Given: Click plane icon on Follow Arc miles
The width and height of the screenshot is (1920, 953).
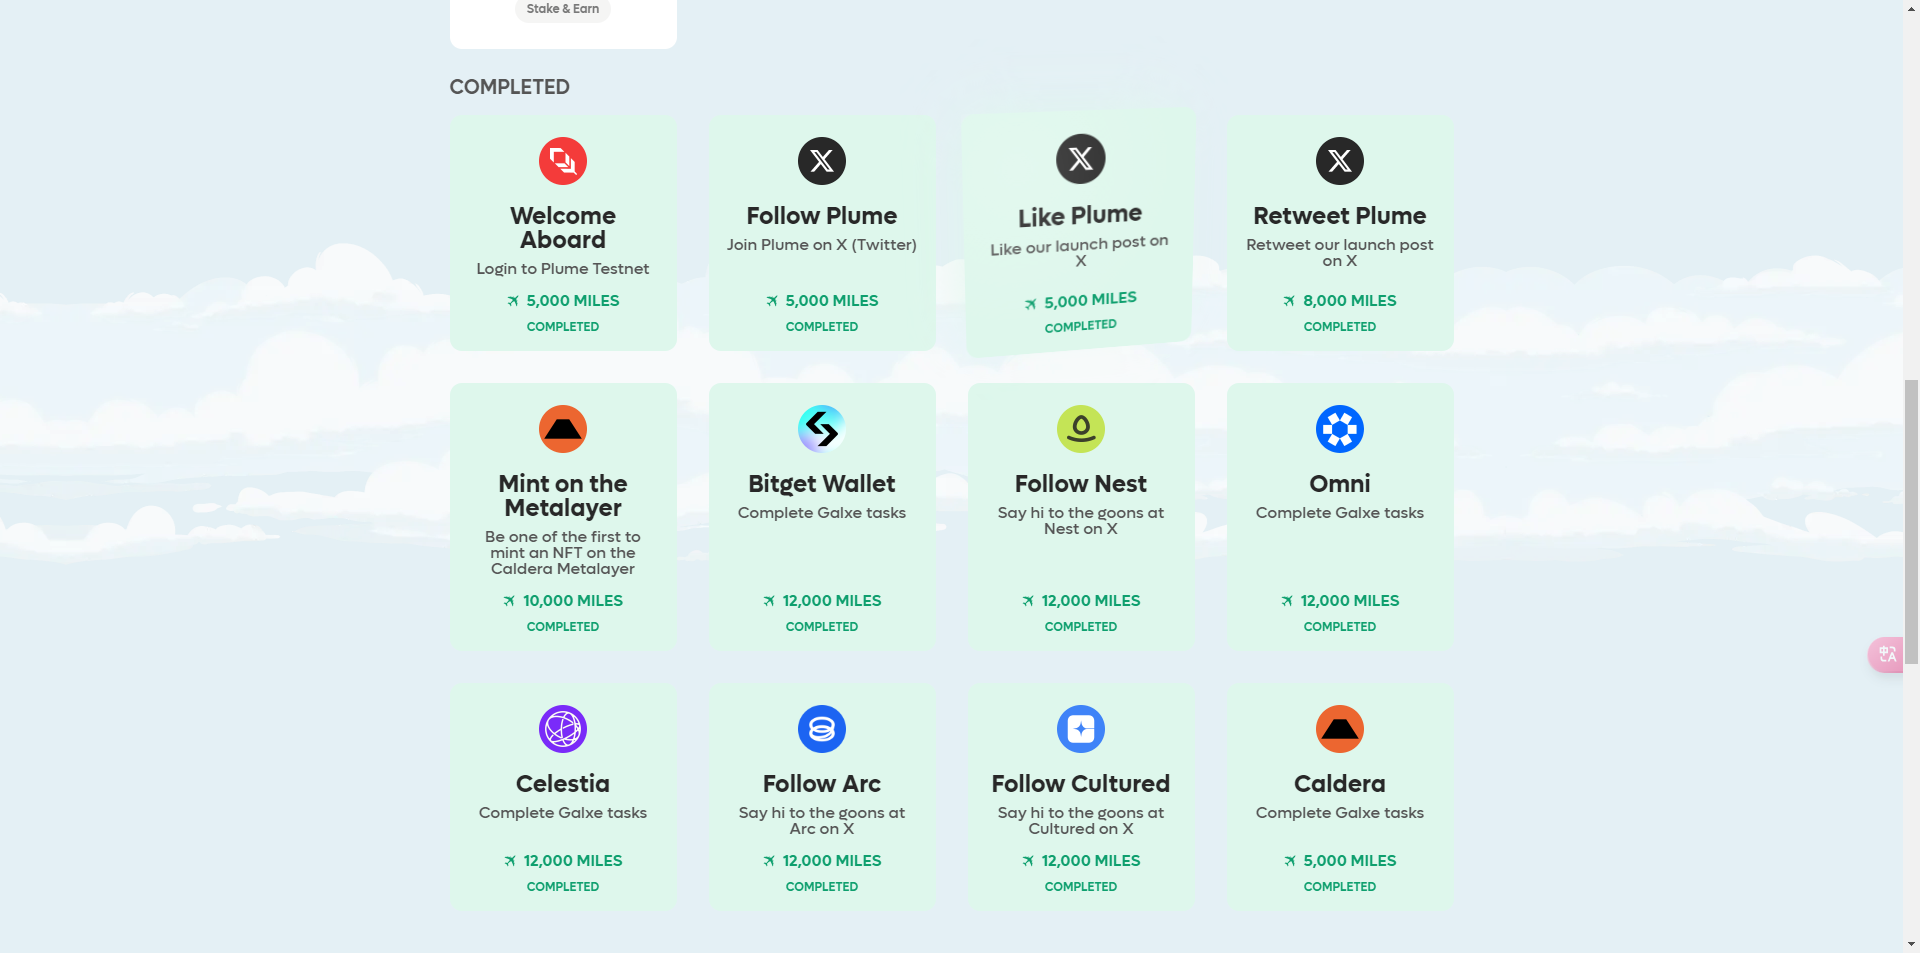Looking at the screenshot, I should (x=769, y=861).
